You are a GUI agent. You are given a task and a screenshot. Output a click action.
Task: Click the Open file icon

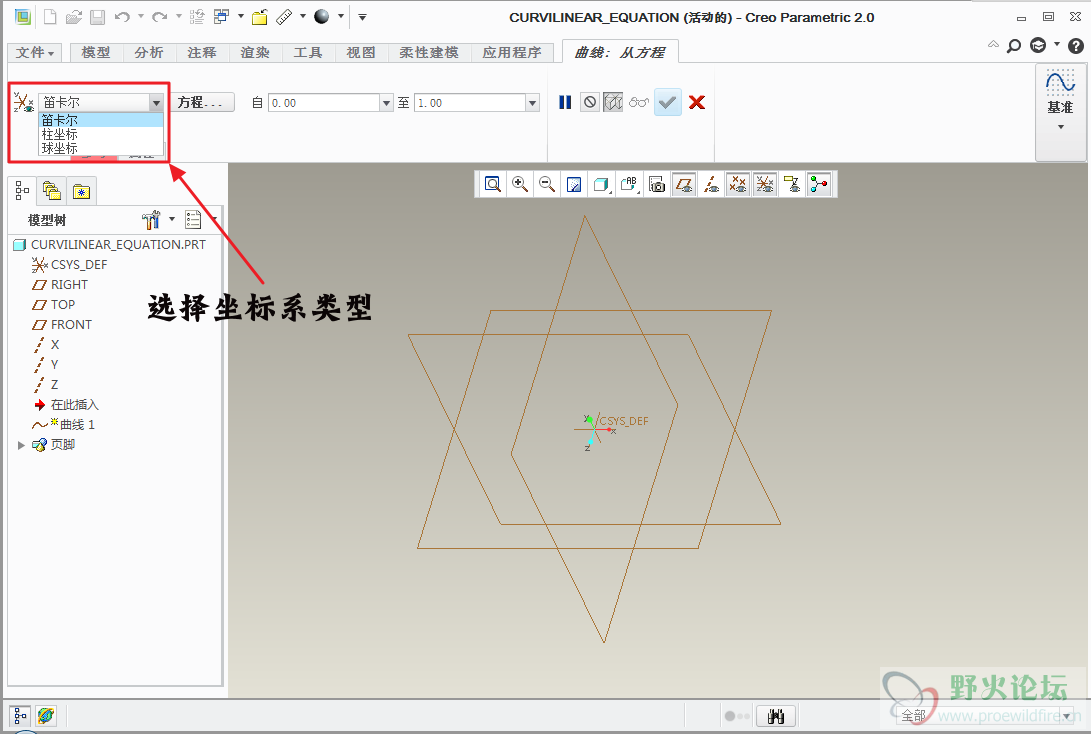pos(74,17)
